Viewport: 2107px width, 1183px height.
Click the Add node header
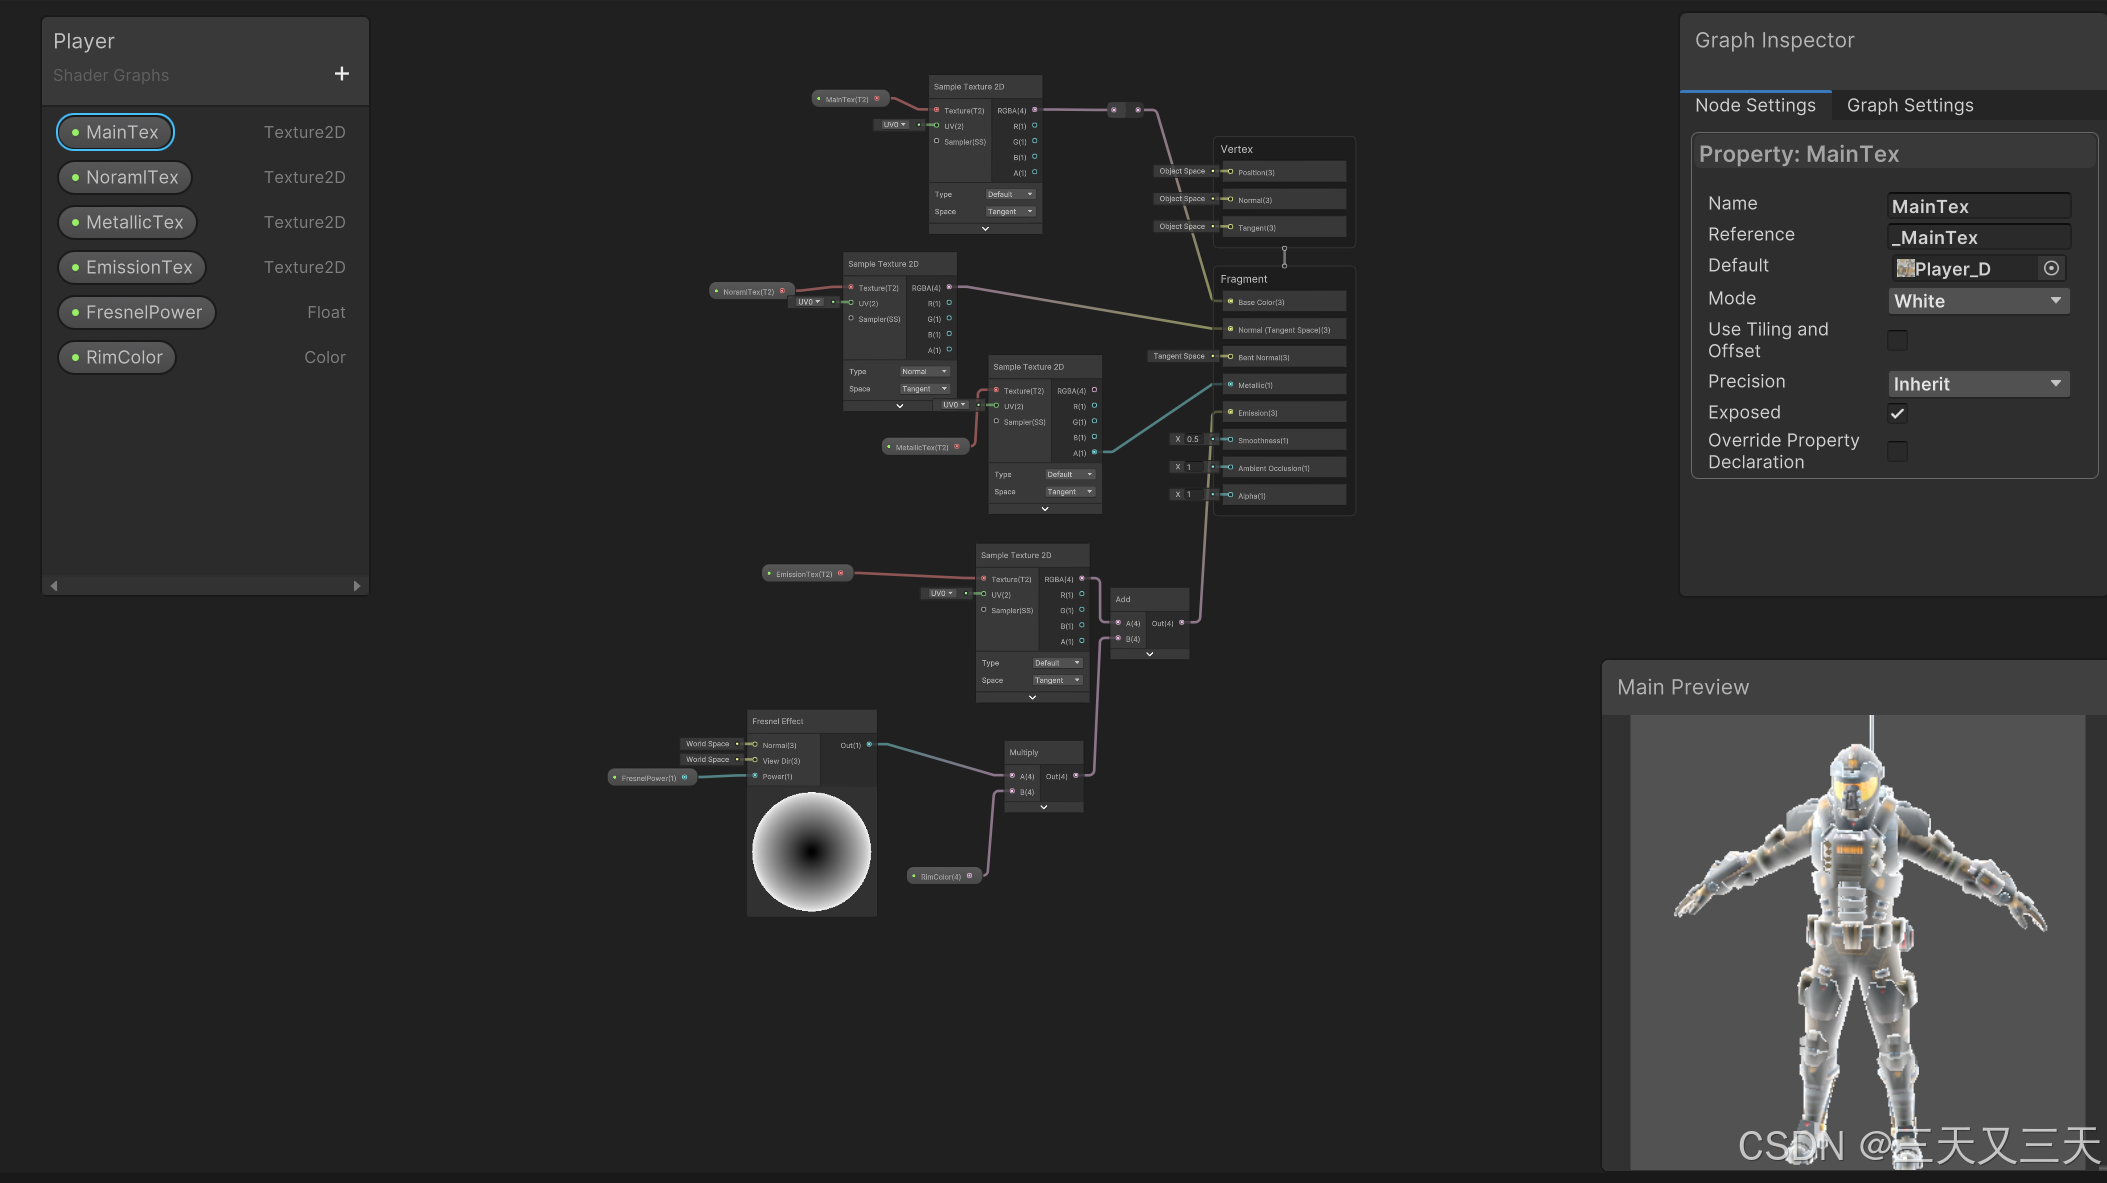pyautogui.click(x=1149, y=599)
